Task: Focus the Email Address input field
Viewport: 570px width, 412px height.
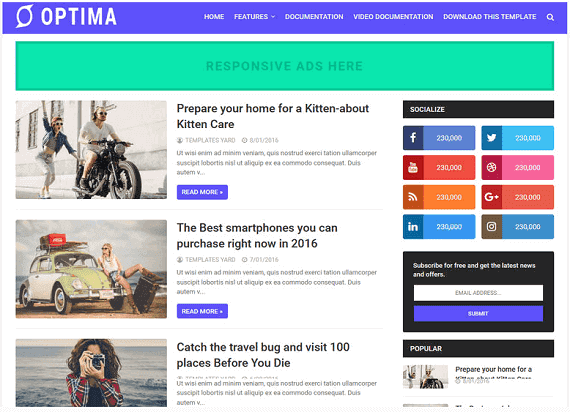Action: 478,293
